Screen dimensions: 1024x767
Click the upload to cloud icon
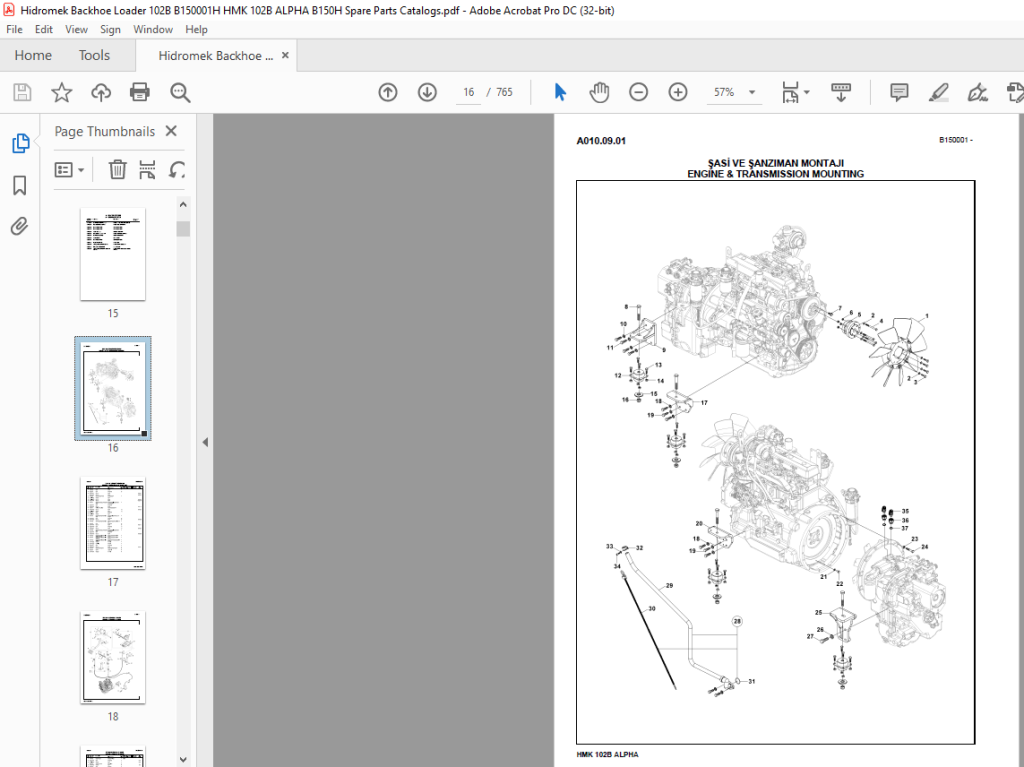pyautogui.click(x=101, y=92)
